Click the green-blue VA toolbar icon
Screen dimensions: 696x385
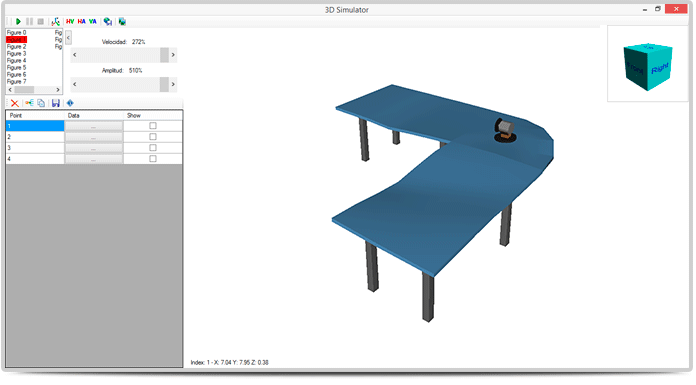92,21
